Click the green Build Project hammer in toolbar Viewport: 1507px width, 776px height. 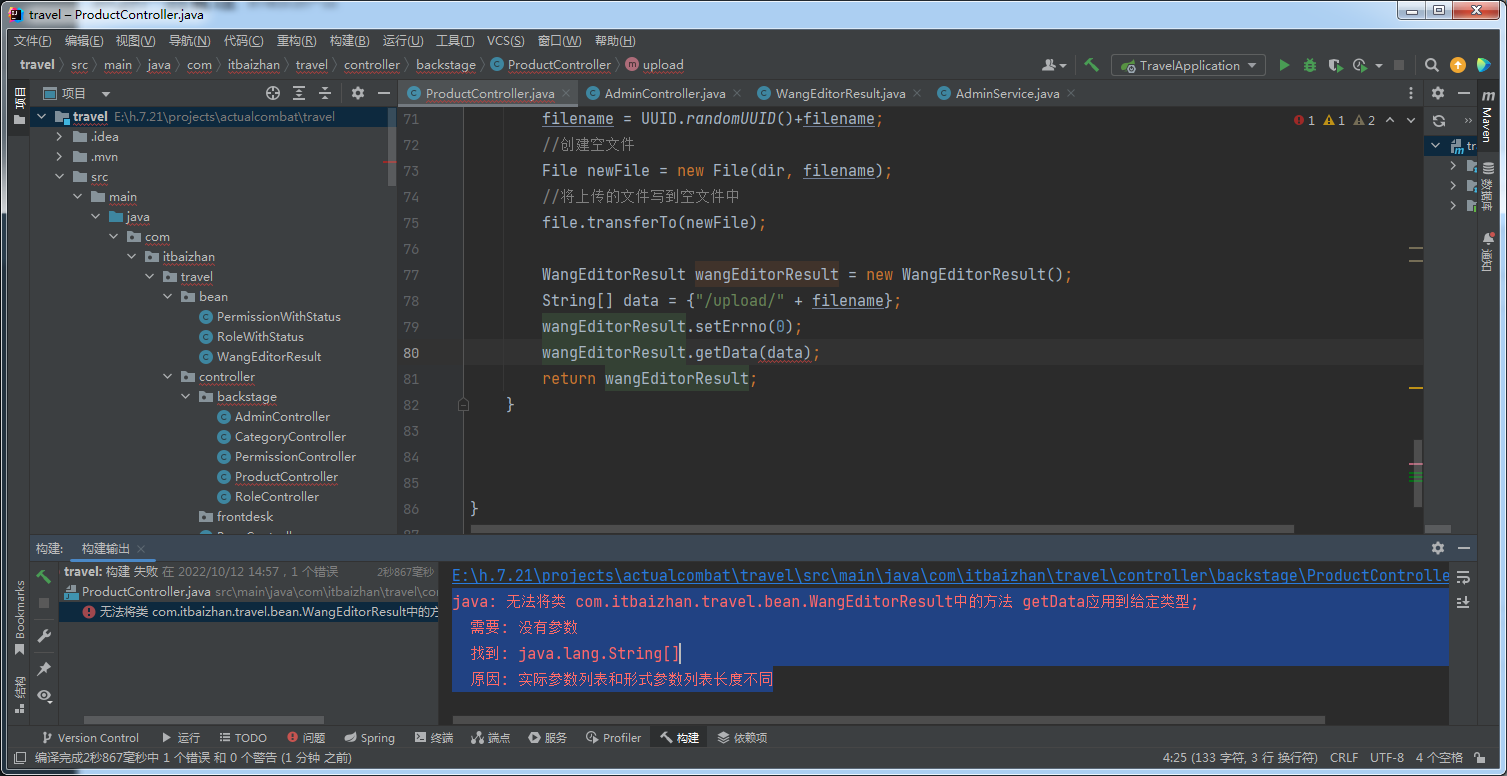click(1091, 65)
